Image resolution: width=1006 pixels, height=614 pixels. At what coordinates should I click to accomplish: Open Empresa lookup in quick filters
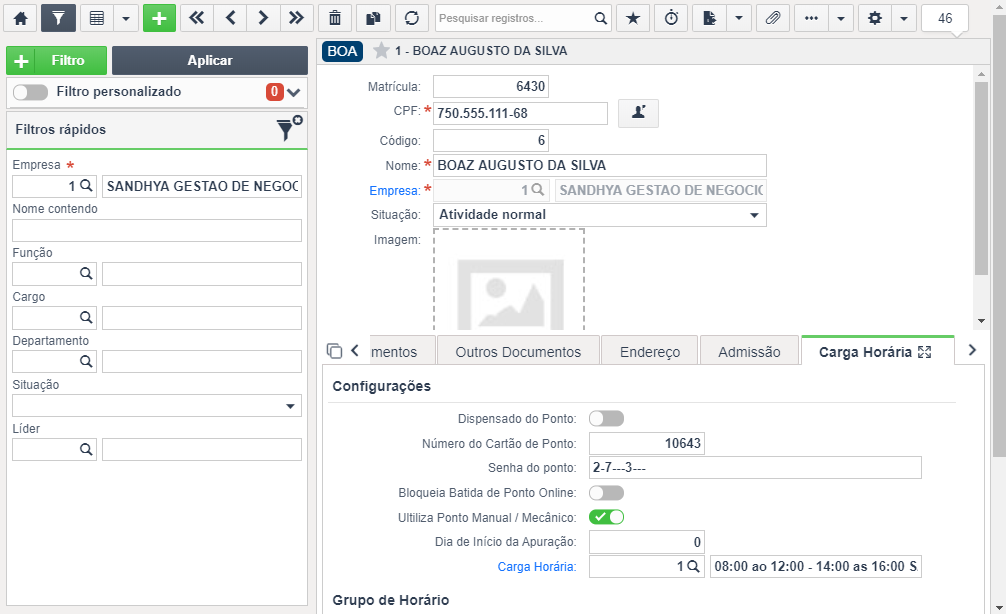pos(87,186)
